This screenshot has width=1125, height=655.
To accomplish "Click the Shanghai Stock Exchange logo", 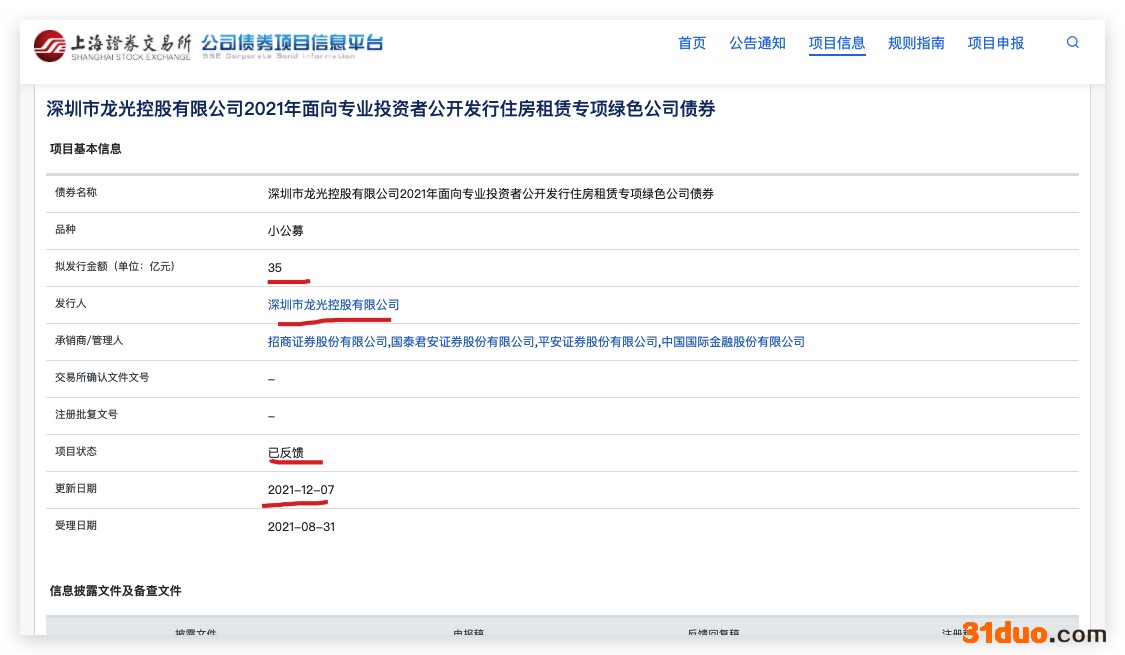I will (x=112, y=45).
